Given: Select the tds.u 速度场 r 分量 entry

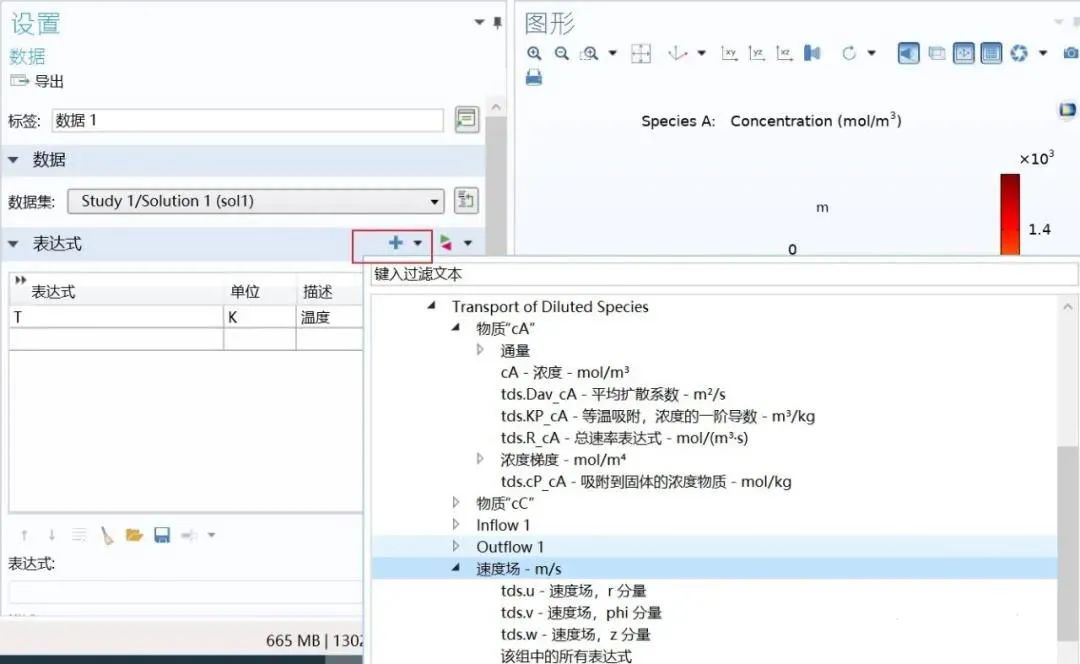Looking at the screenshot, I should tap(570, 590).
